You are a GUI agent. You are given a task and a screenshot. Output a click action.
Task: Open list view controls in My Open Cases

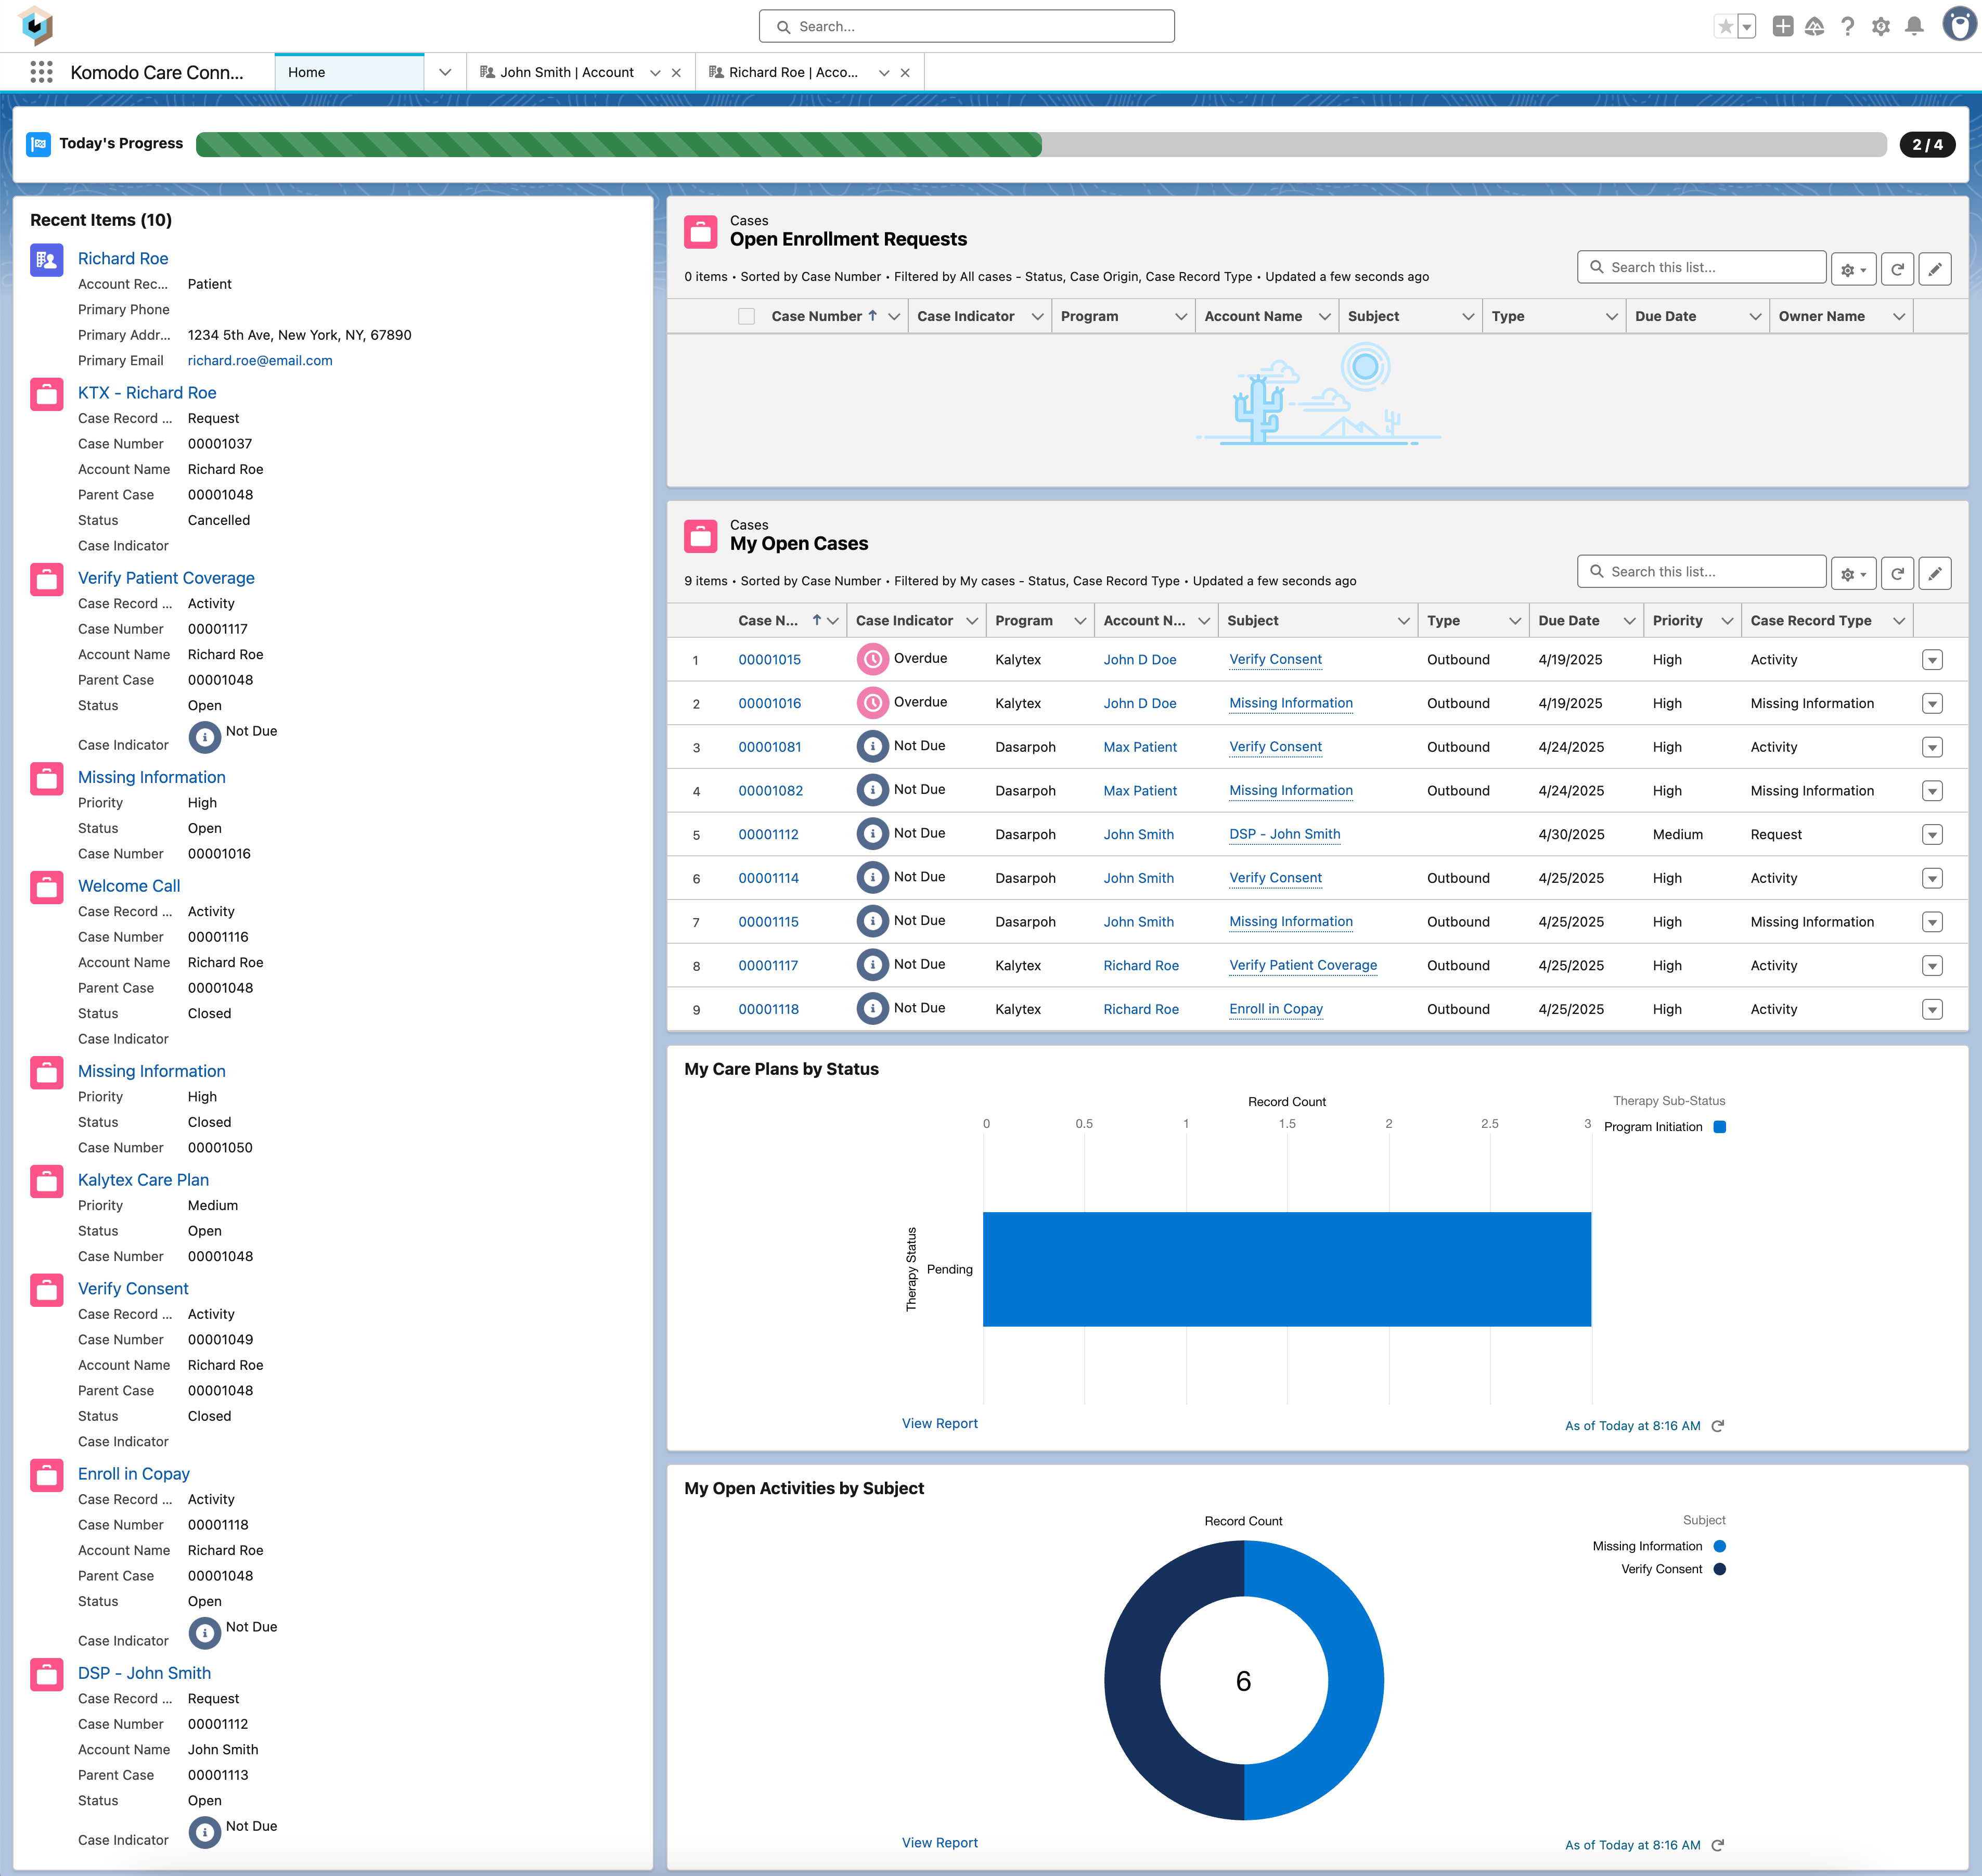pyautogui.click(x=1853, y=573)
